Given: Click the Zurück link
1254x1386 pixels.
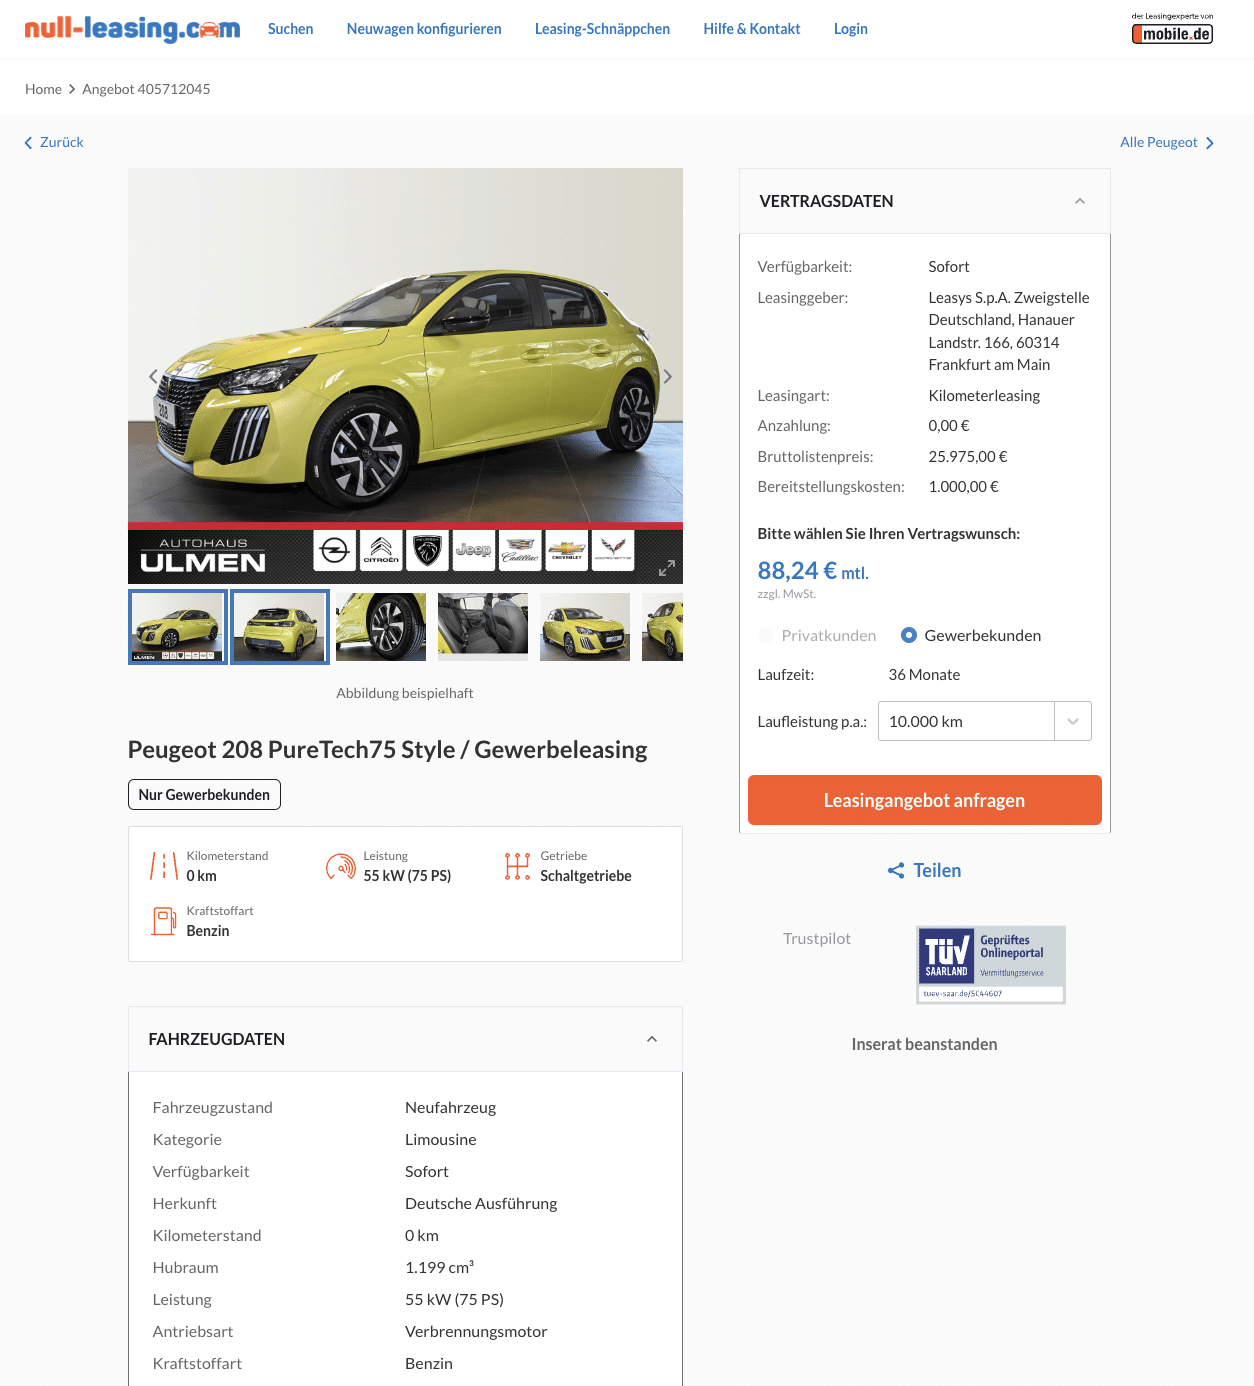Looking at the screenshot, I should (62, 142).
